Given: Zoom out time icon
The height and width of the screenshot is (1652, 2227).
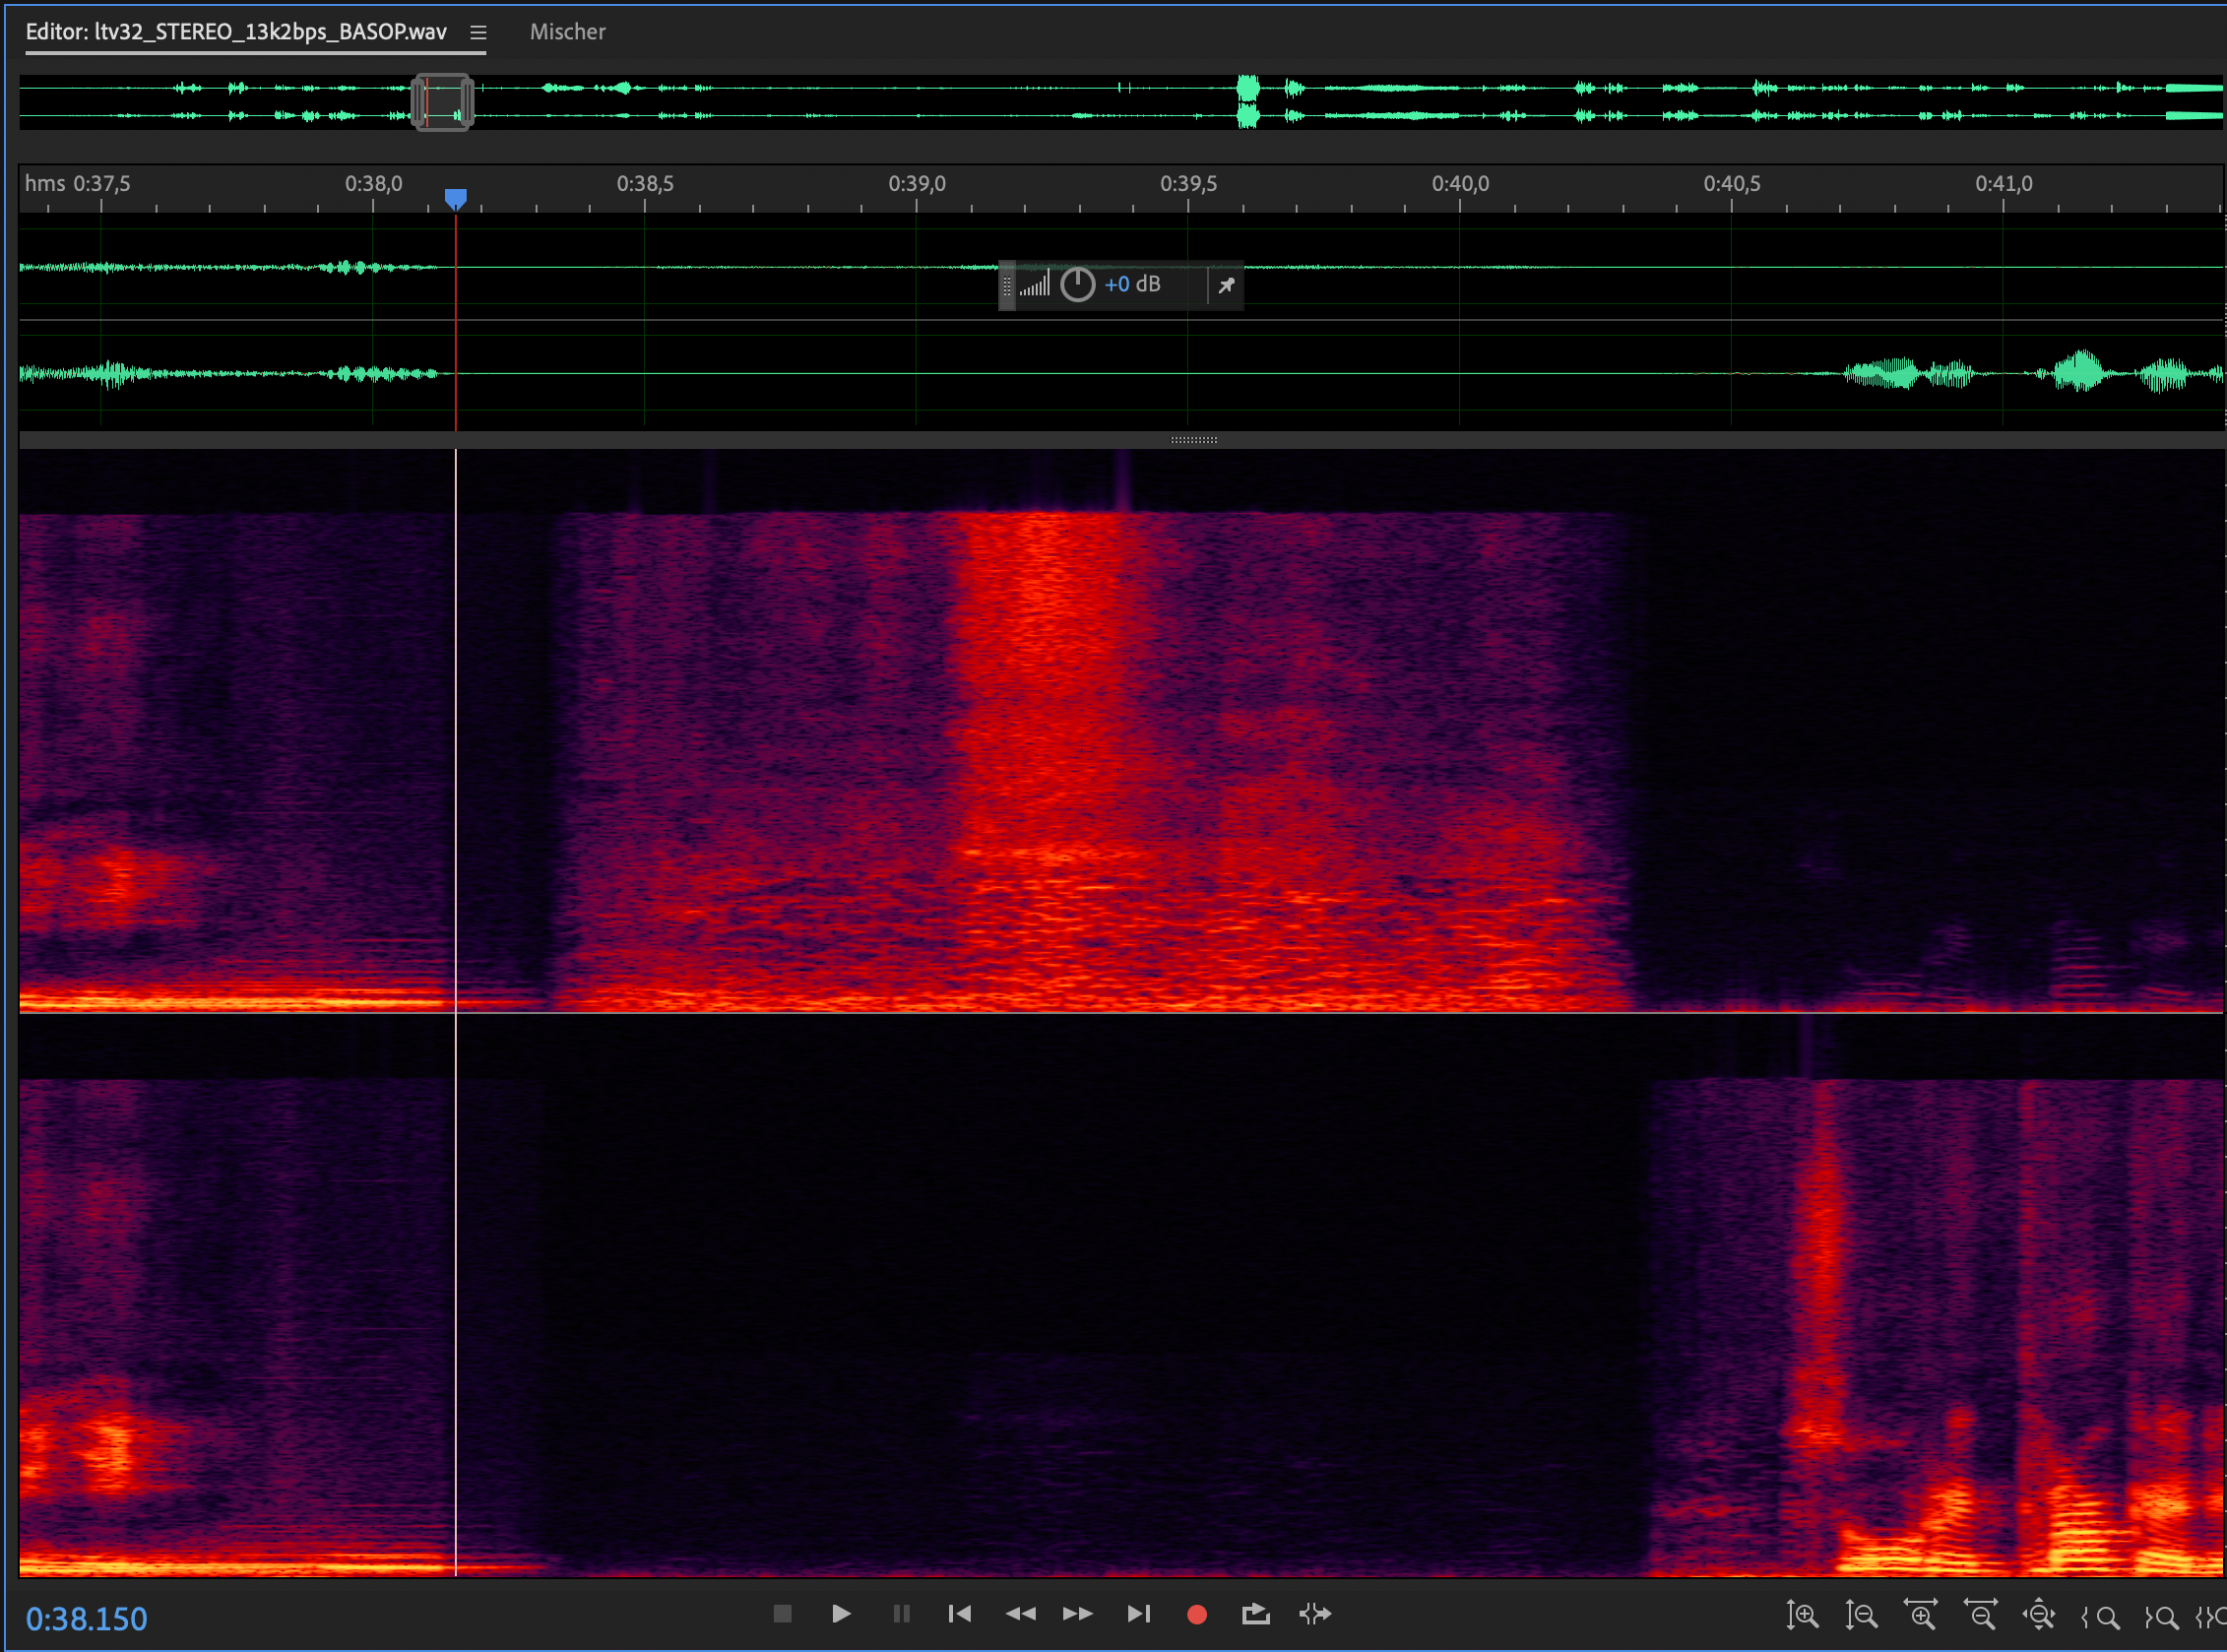Looking at the screenshot, I should (1980, 1615).
